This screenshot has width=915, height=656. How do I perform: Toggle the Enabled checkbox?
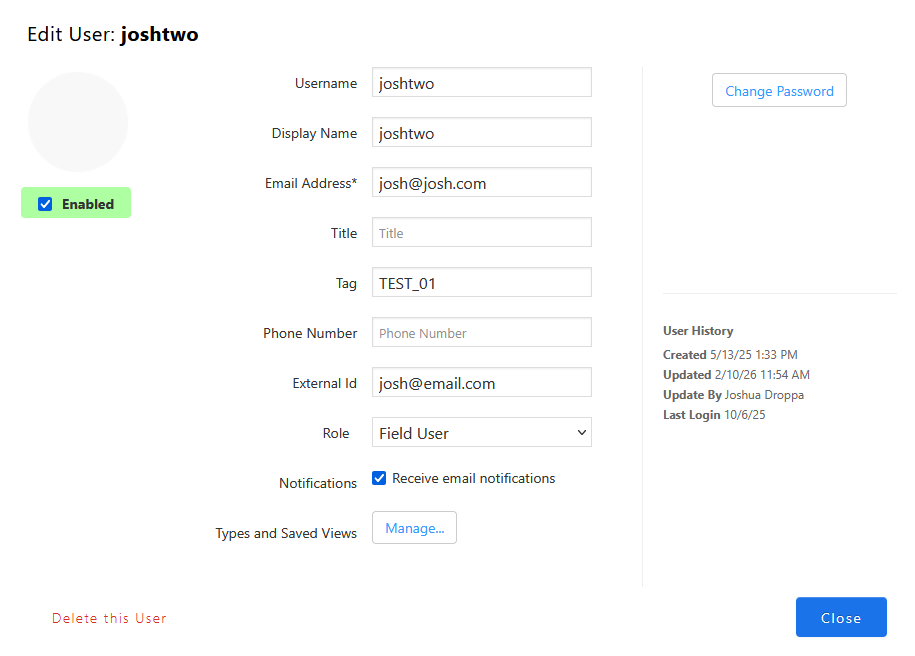coord(45,204)
